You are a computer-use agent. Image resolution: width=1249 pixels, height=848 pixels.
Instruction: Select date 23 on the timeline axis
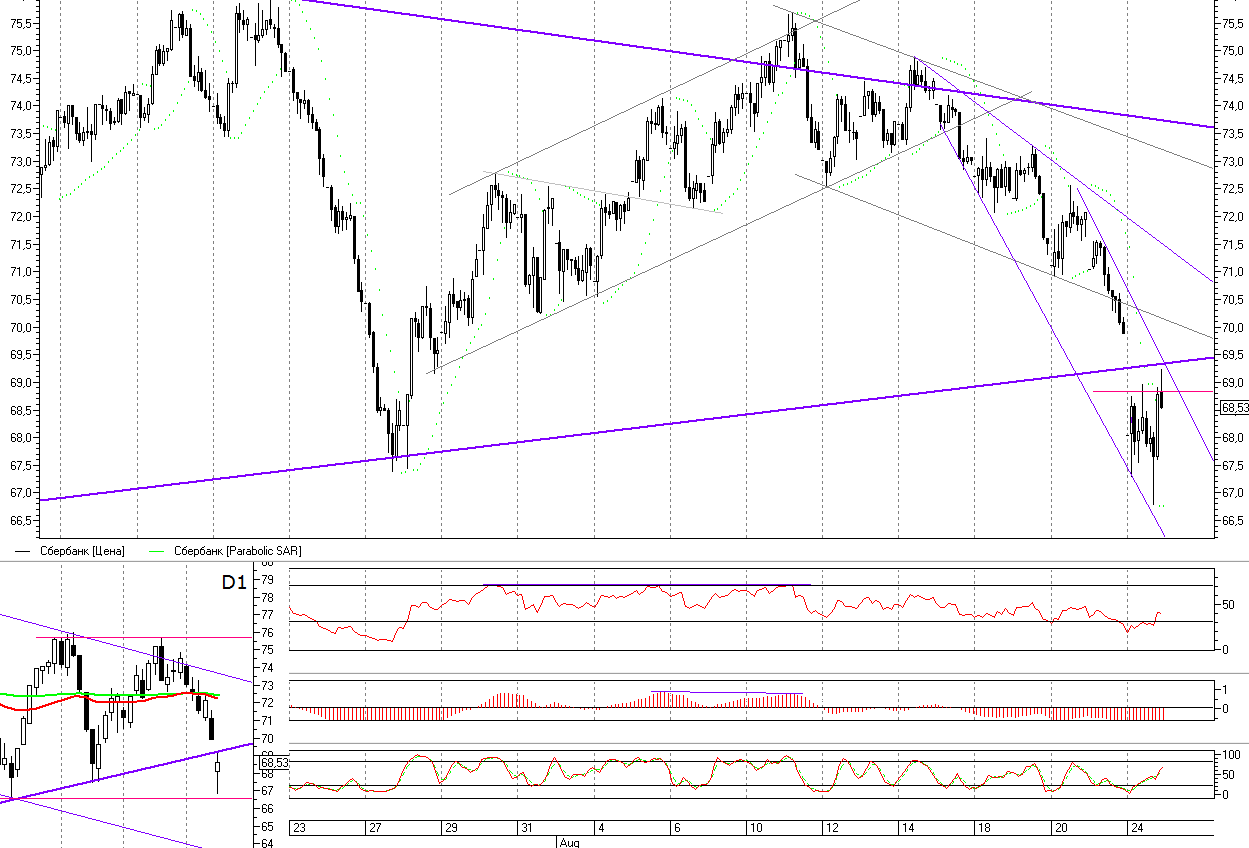pos(299,828)
